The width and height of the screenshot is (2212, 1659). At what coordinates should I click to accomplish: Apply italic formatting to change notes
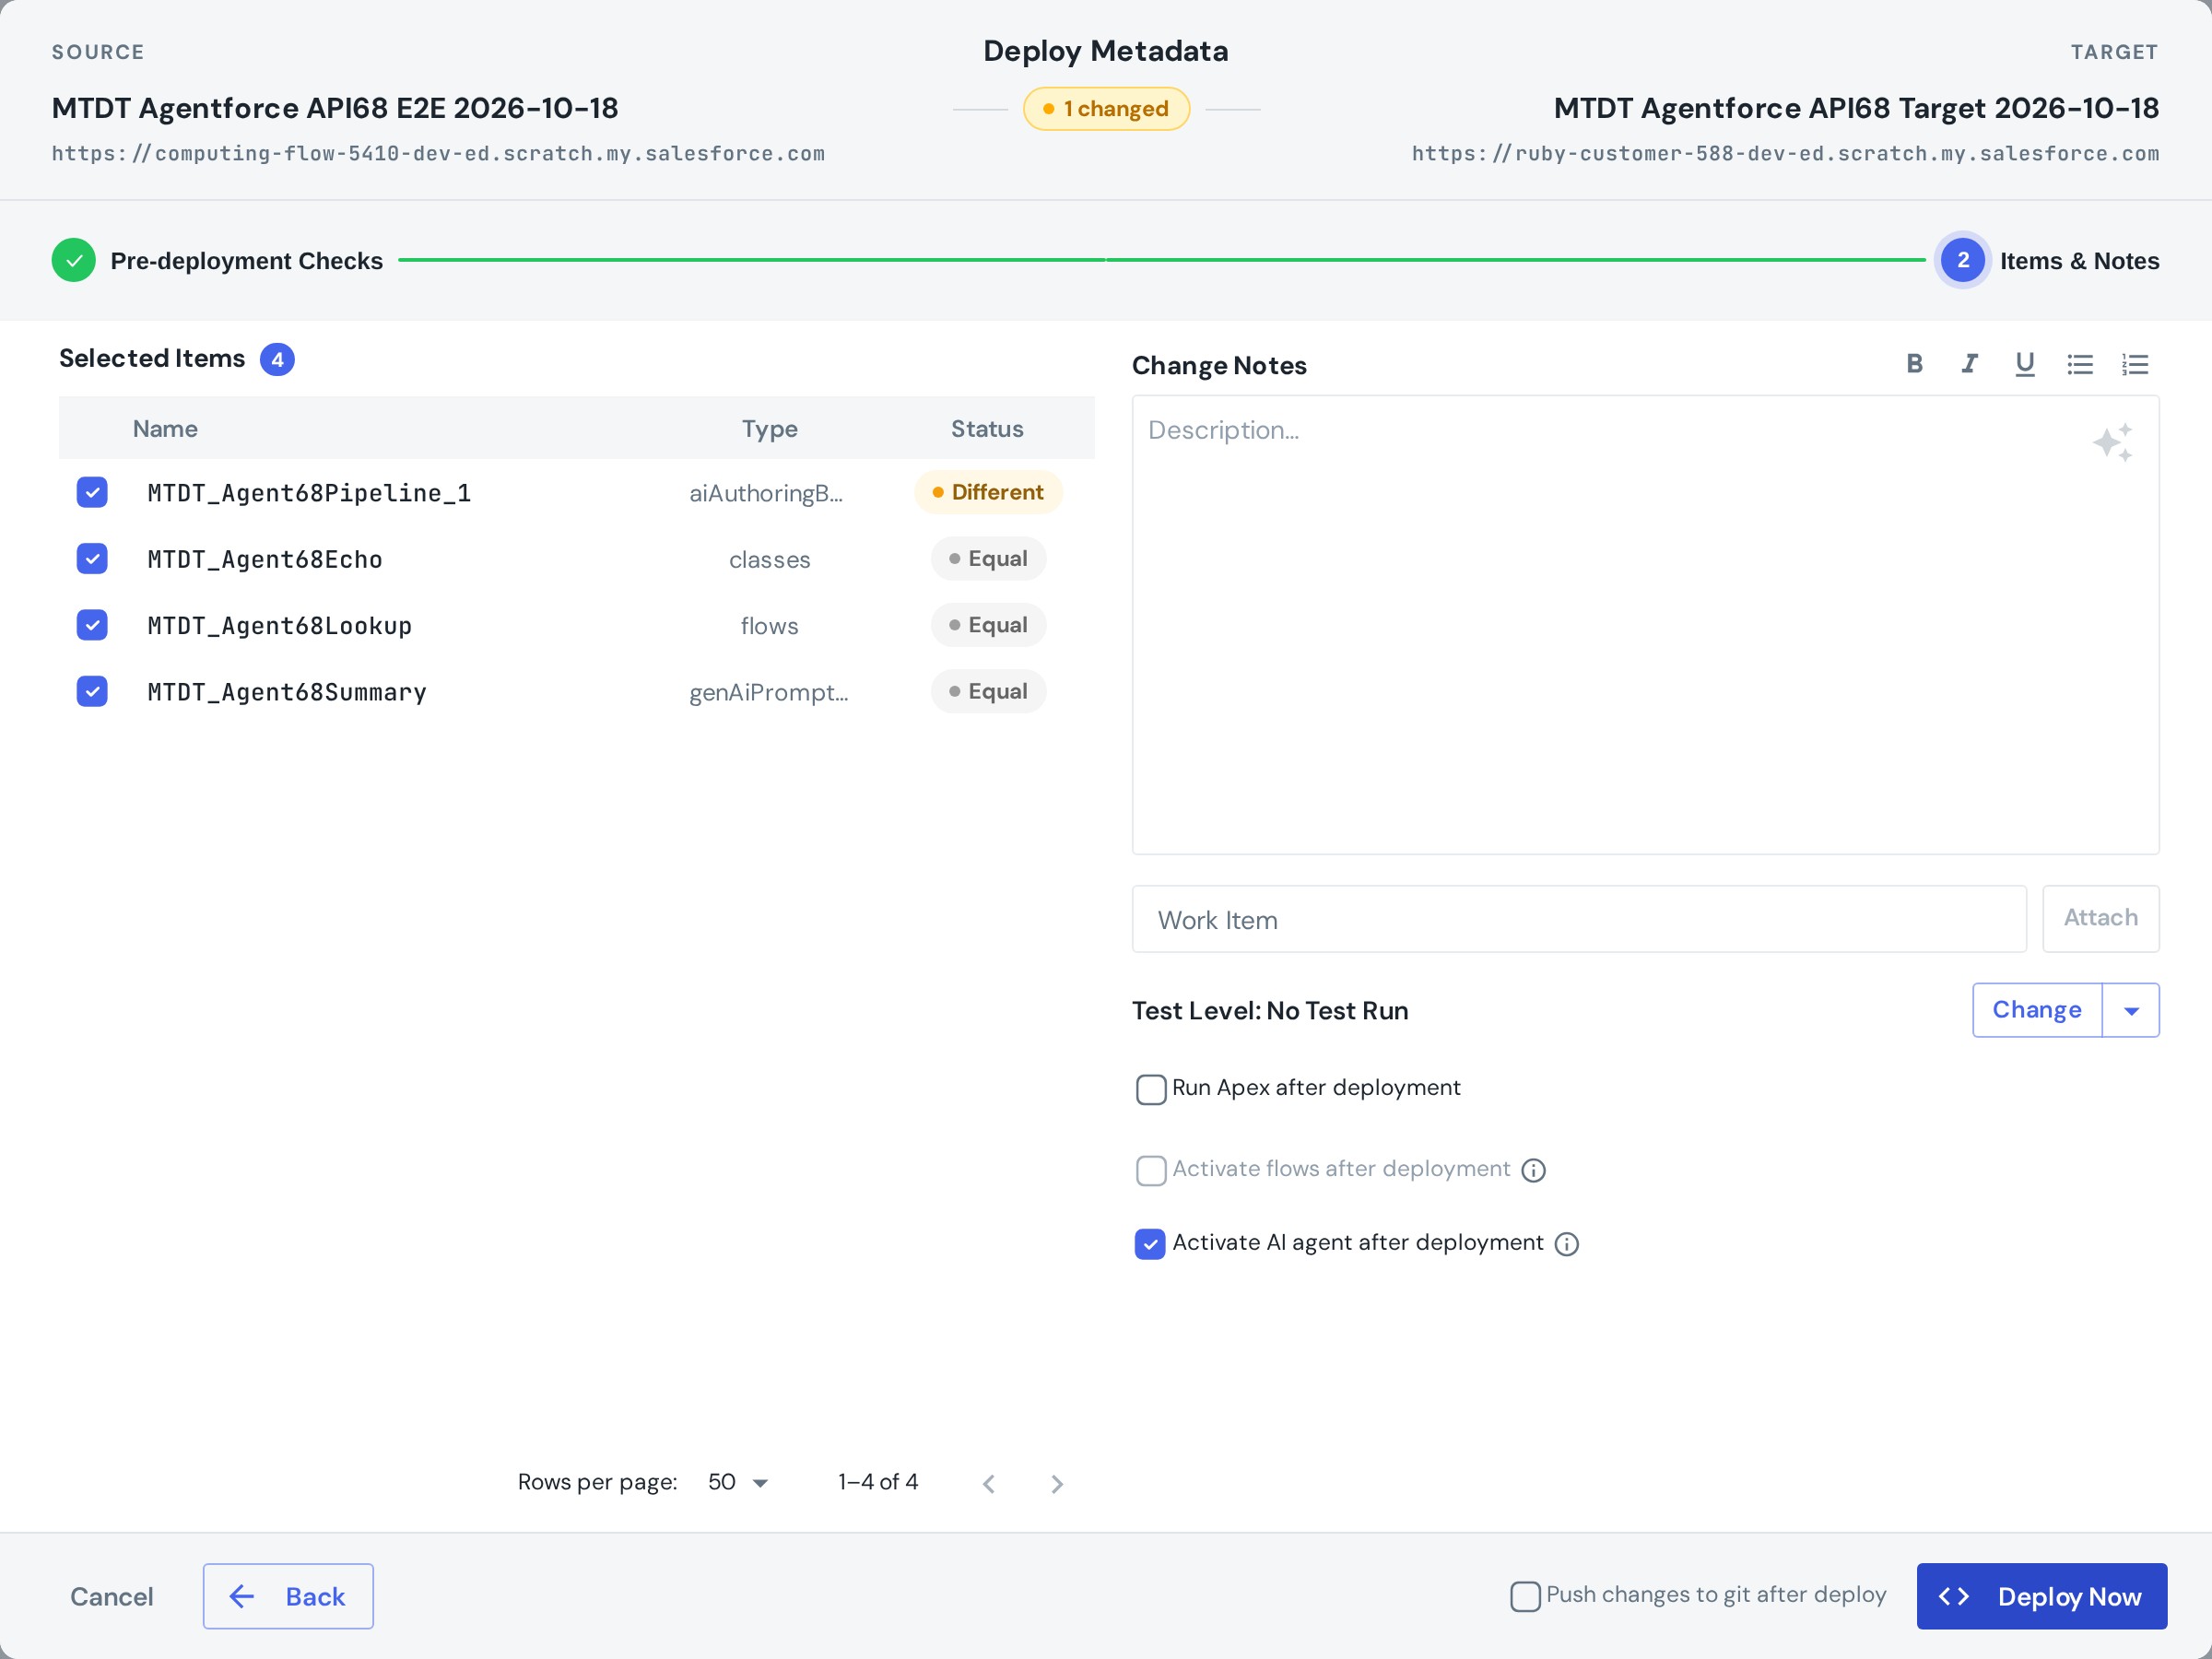[x=1969, y=364]
